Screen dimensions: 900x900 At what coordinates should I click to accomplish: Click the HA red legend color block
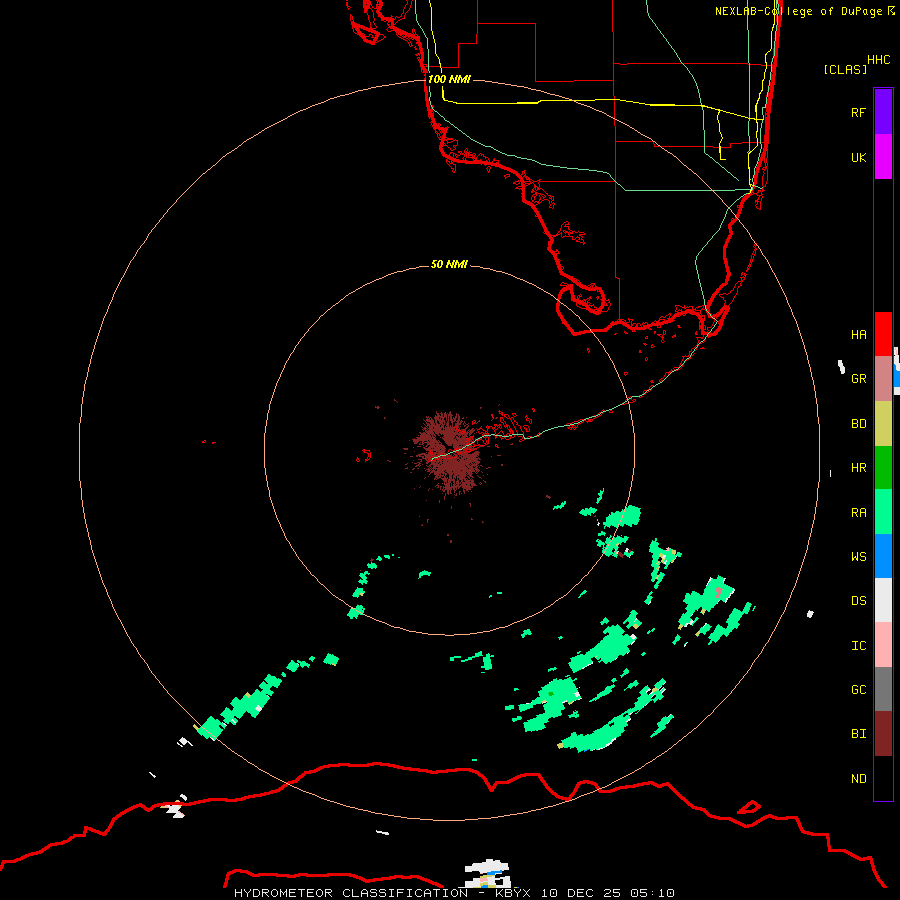pyautogui.click(x=883, y=334)
